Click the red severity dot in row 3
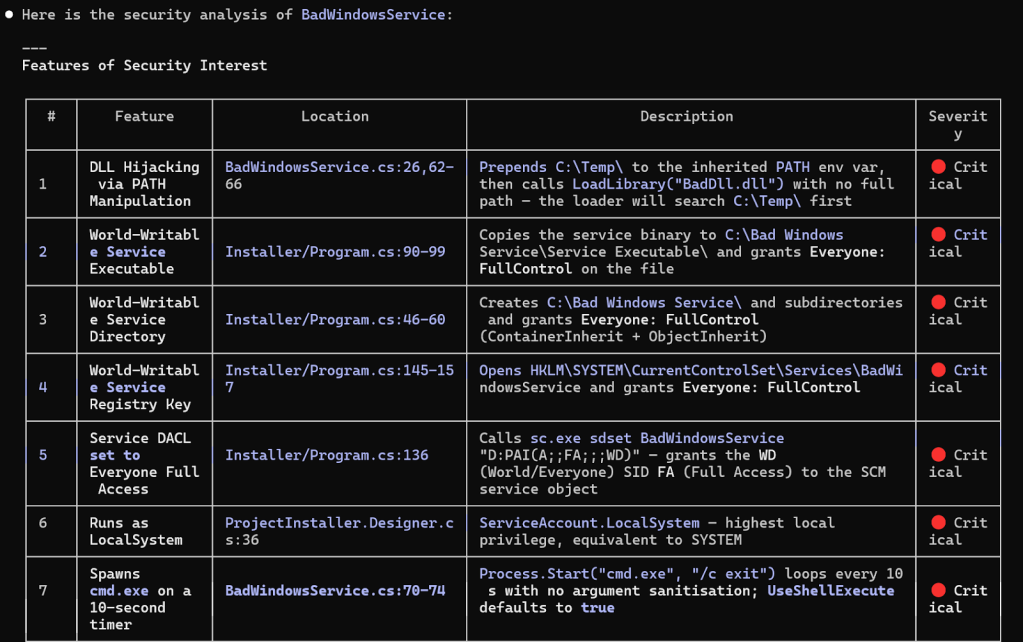Image resolution: width=1023 pixels, height=642 pixels. point(938,302)
